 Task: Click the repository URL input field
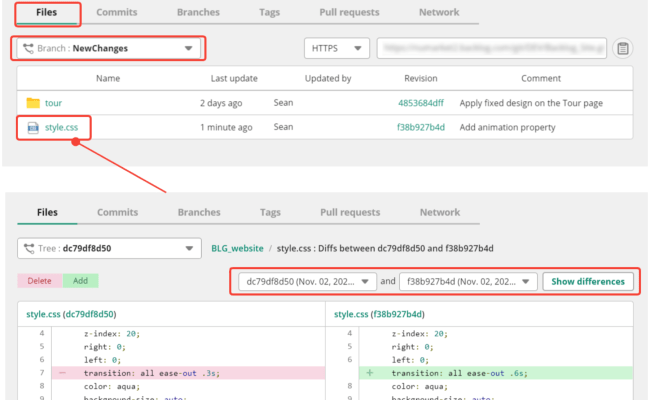point(492,48)
